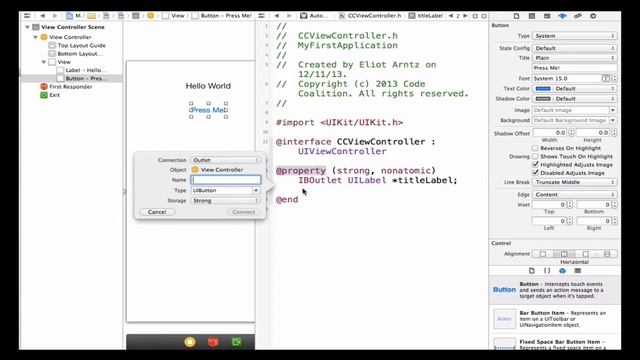Select the Attributes inspector tab

(x=562, y=16)
